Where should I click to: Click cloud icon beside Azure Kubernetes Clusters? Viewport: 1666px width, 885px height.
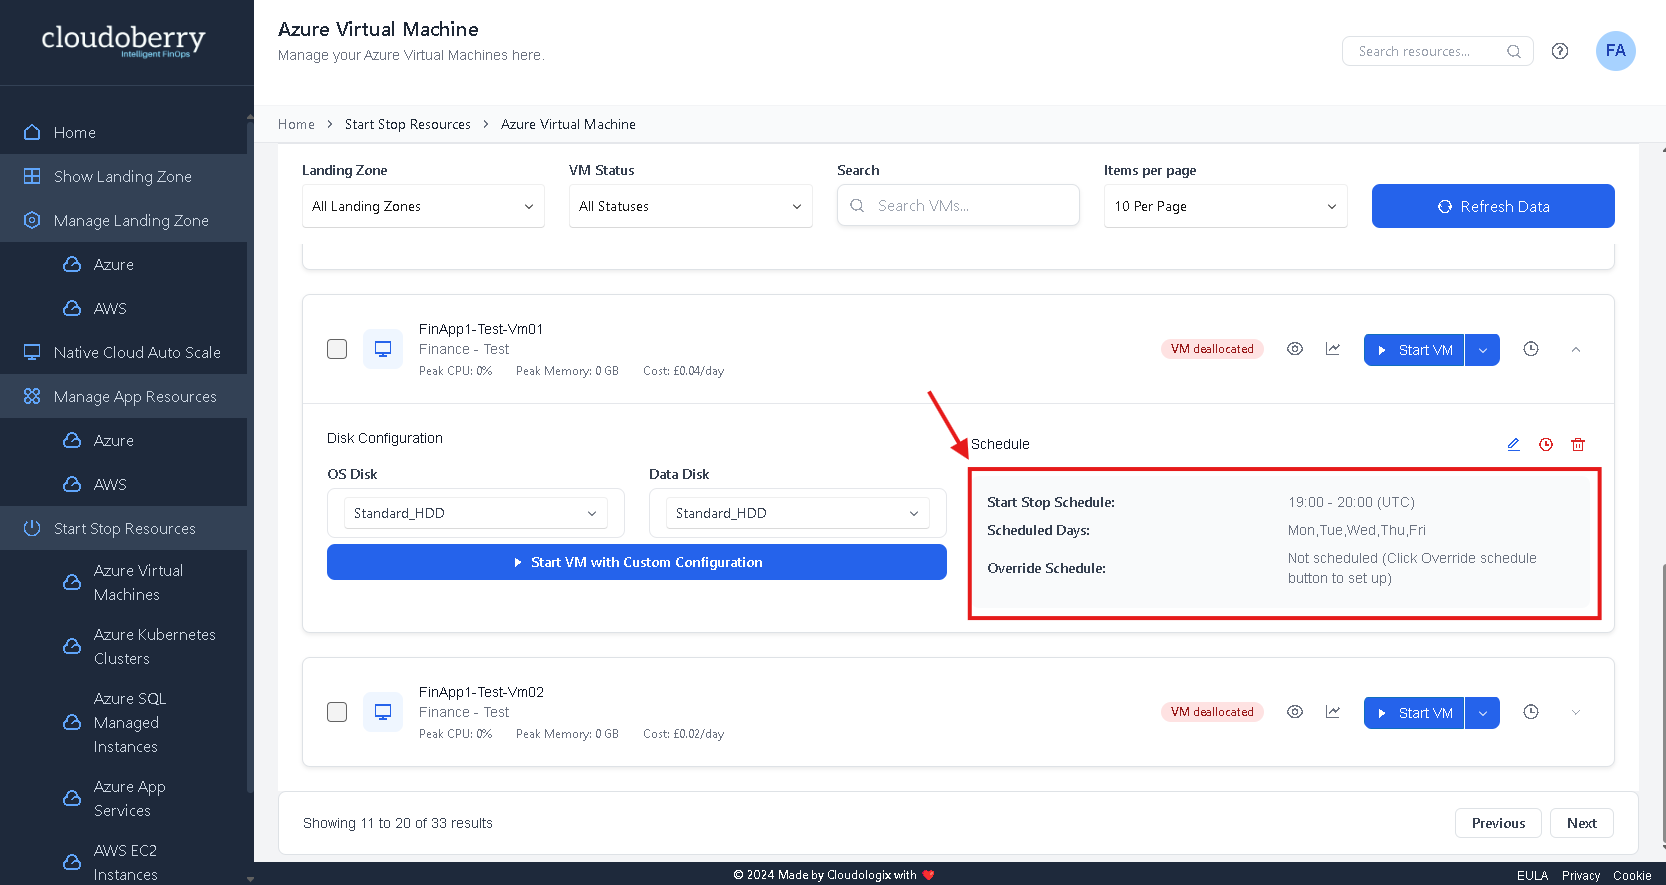point(72,646)
